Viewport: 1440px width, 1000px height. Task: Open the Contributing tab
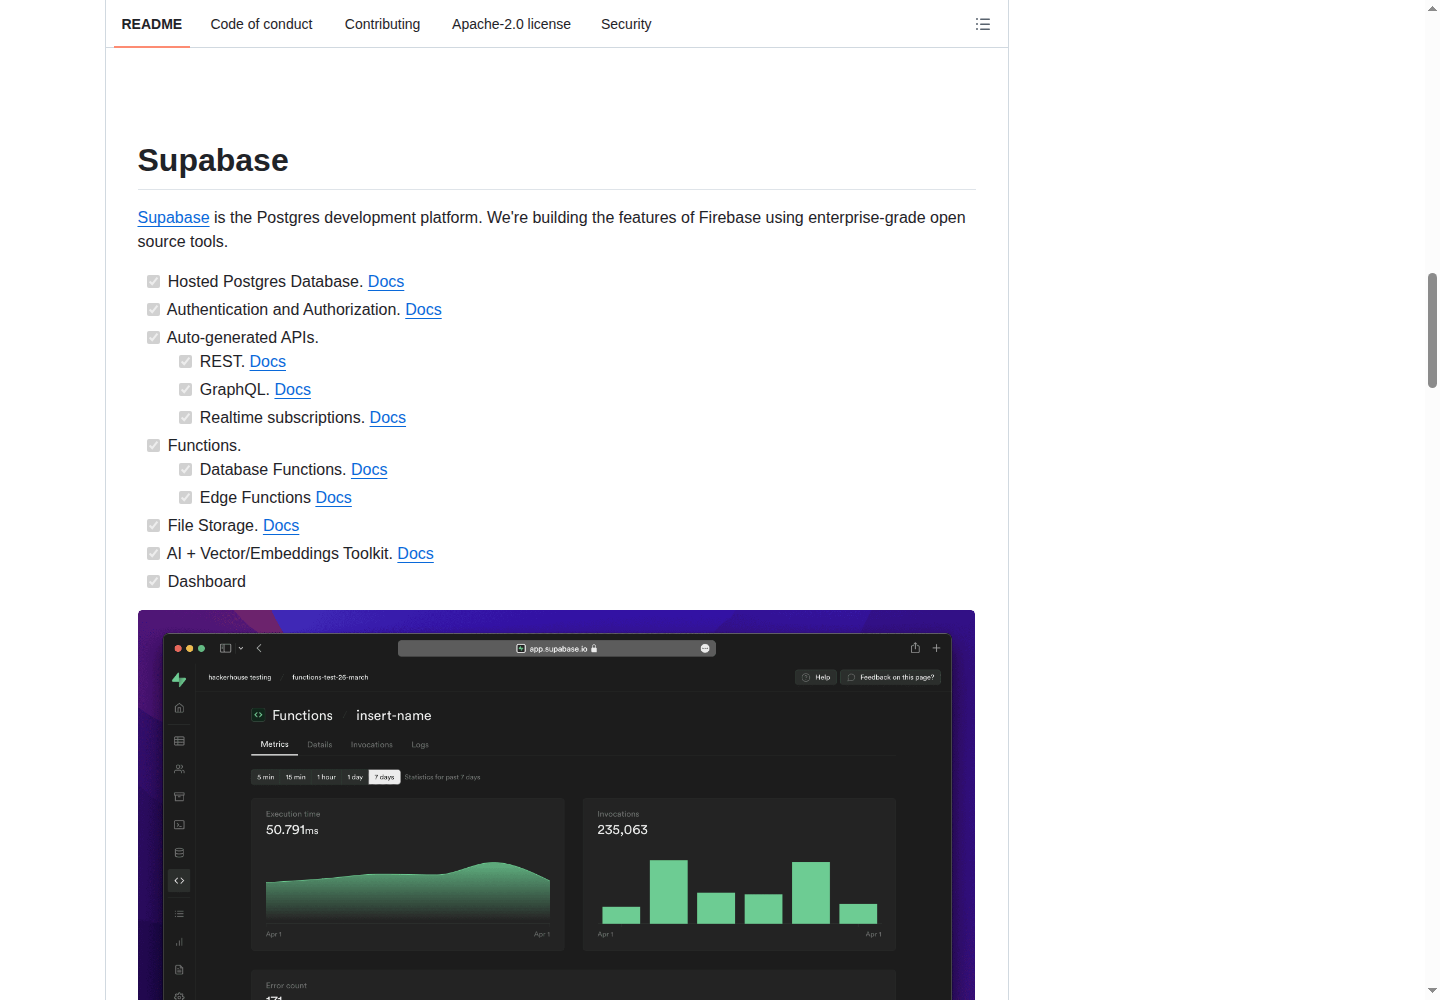382,24
